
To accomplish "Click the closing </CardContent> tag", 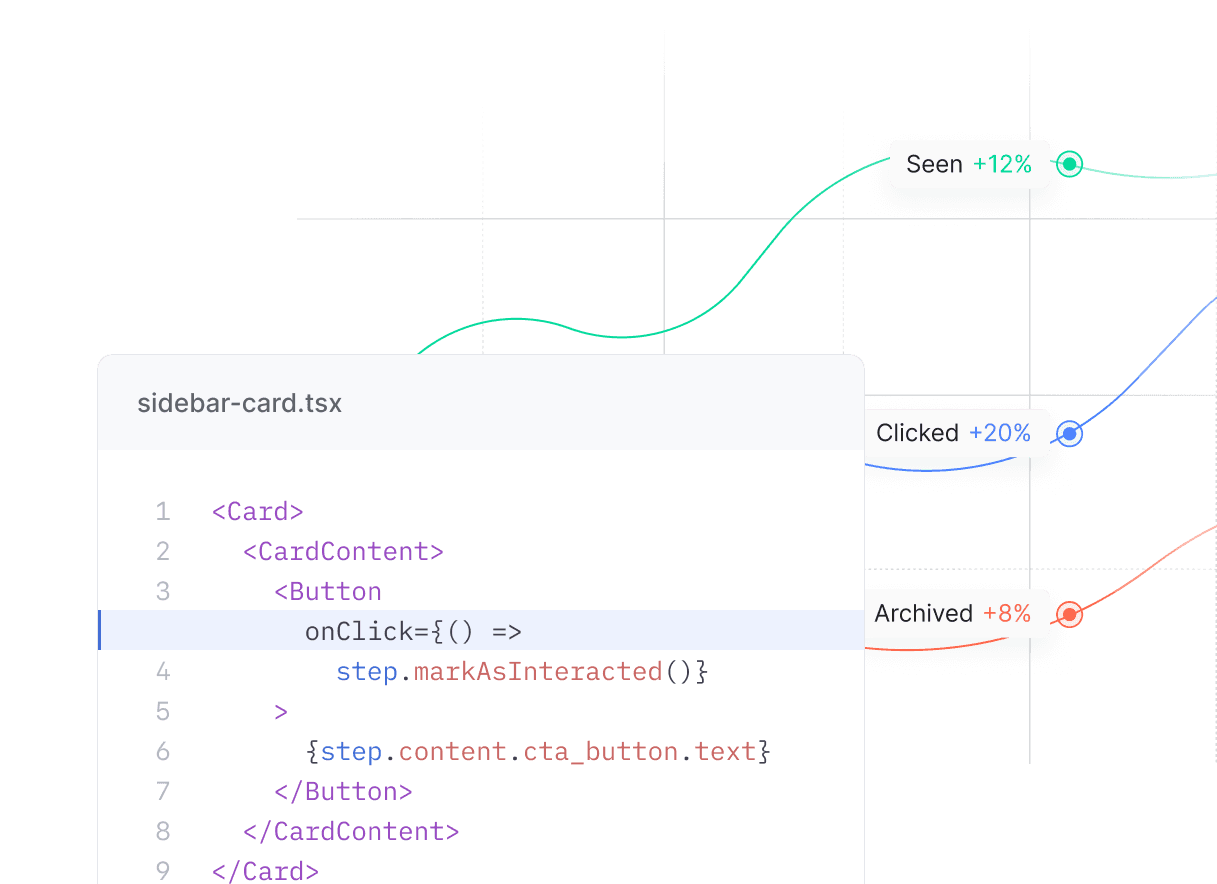I will pyautogui.click(x=351, y=832).
